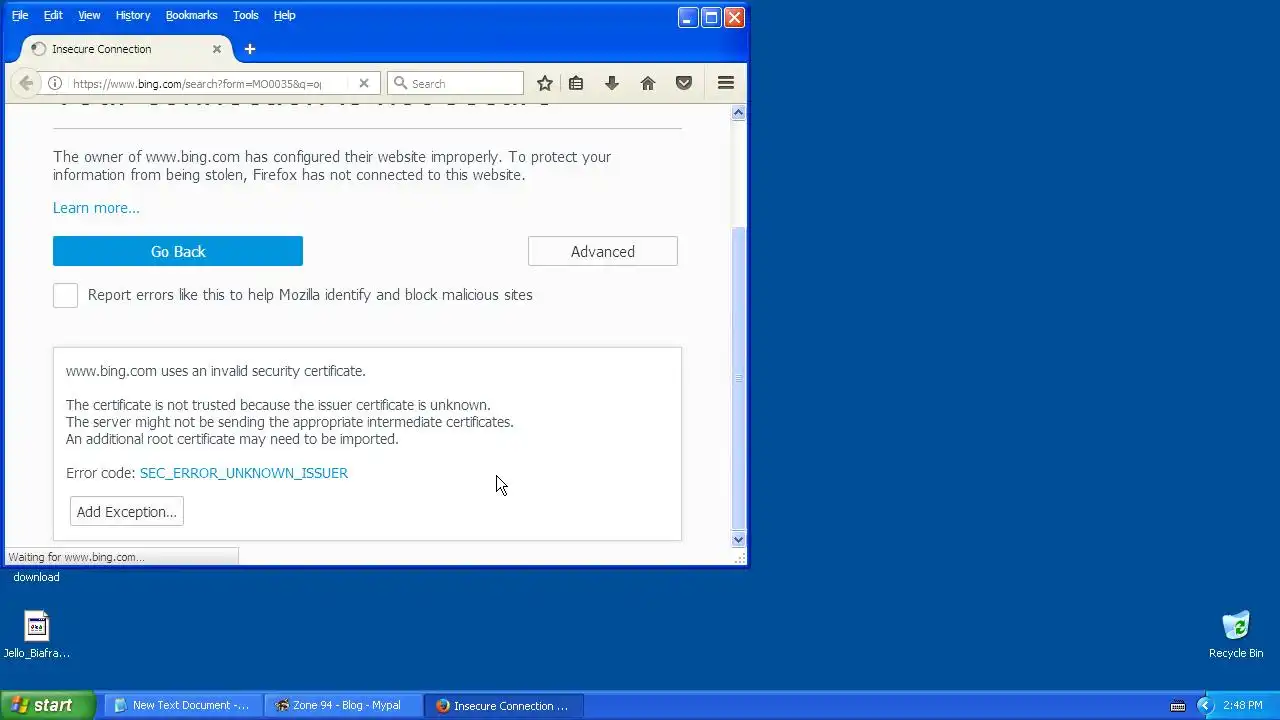Screen dimensions: 1280x720
Task: Switch to Zone 94 Blog Mypal taskbar item
Action: [x=343, y=706]
